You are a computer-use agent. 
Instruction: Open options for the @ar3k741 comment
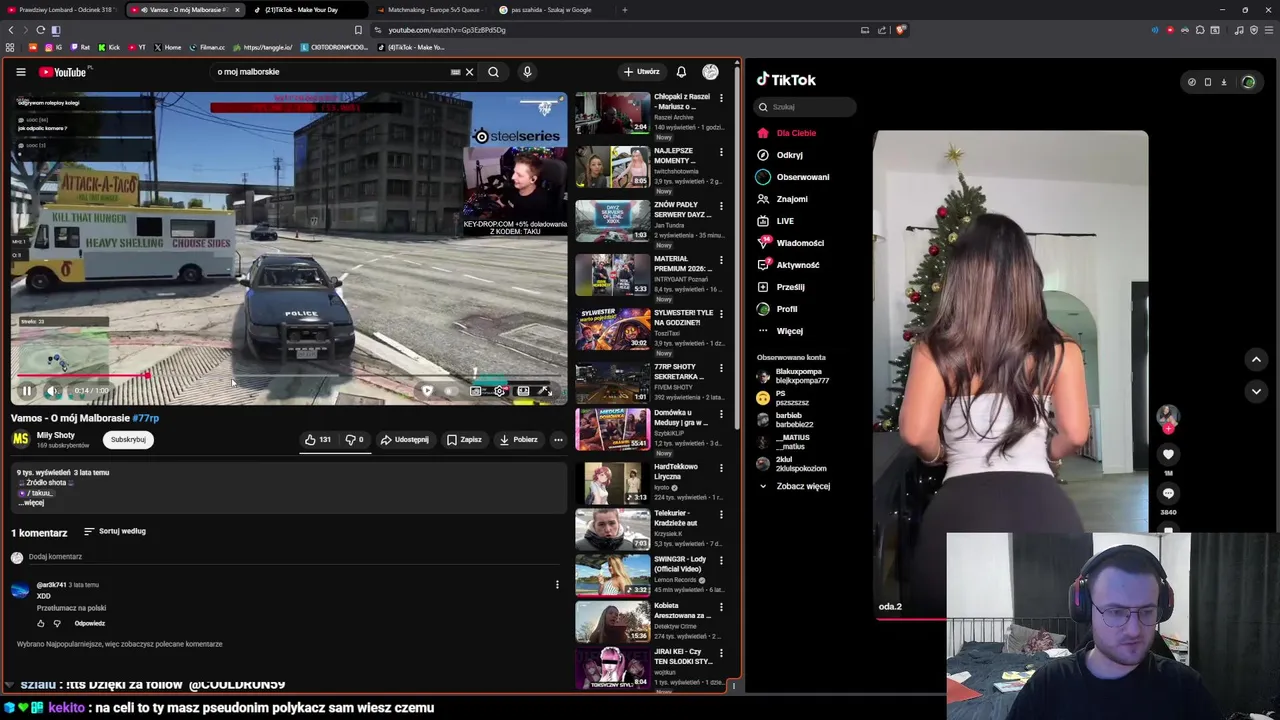557,585
